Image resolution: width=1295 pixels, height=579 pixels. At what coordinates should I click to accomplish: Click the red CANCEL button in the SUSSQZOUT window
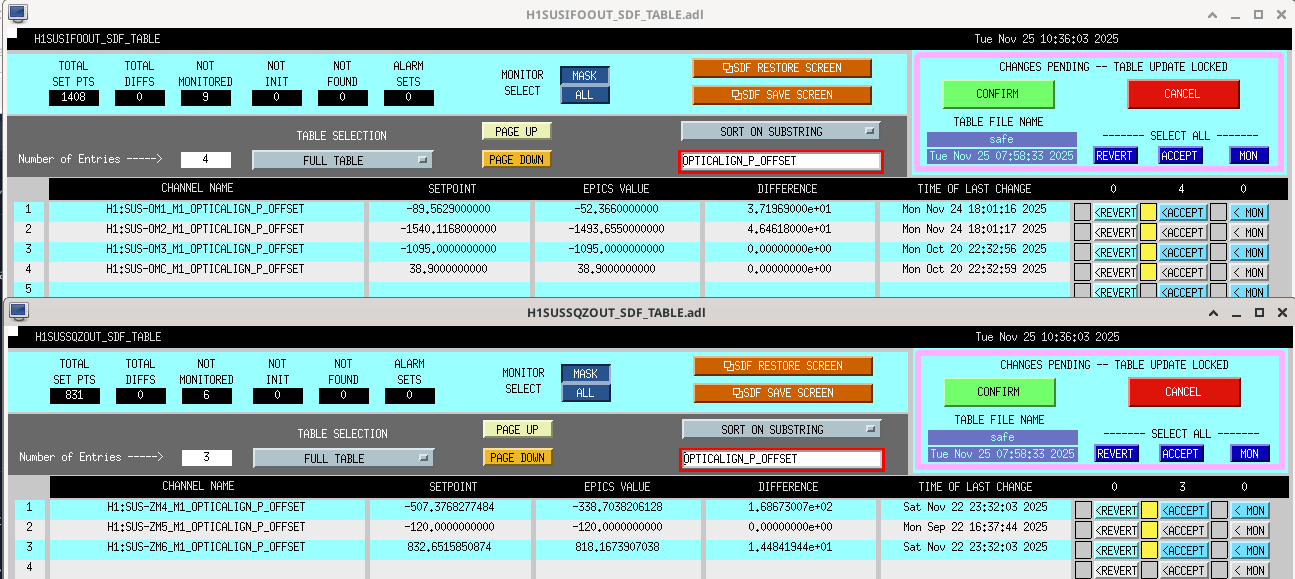[1182, 392]
